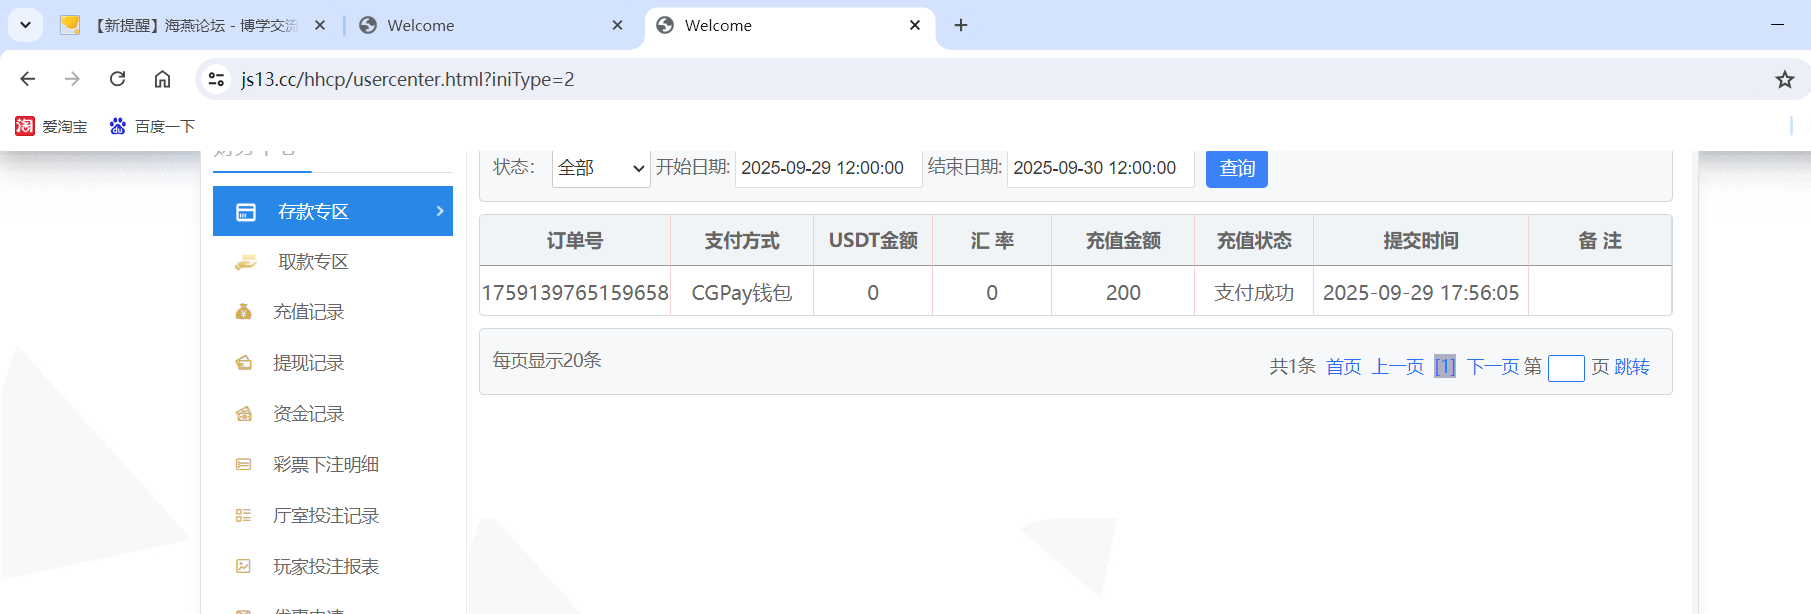
Task: Click the 开始日期 date field
Action: [828, 168]
